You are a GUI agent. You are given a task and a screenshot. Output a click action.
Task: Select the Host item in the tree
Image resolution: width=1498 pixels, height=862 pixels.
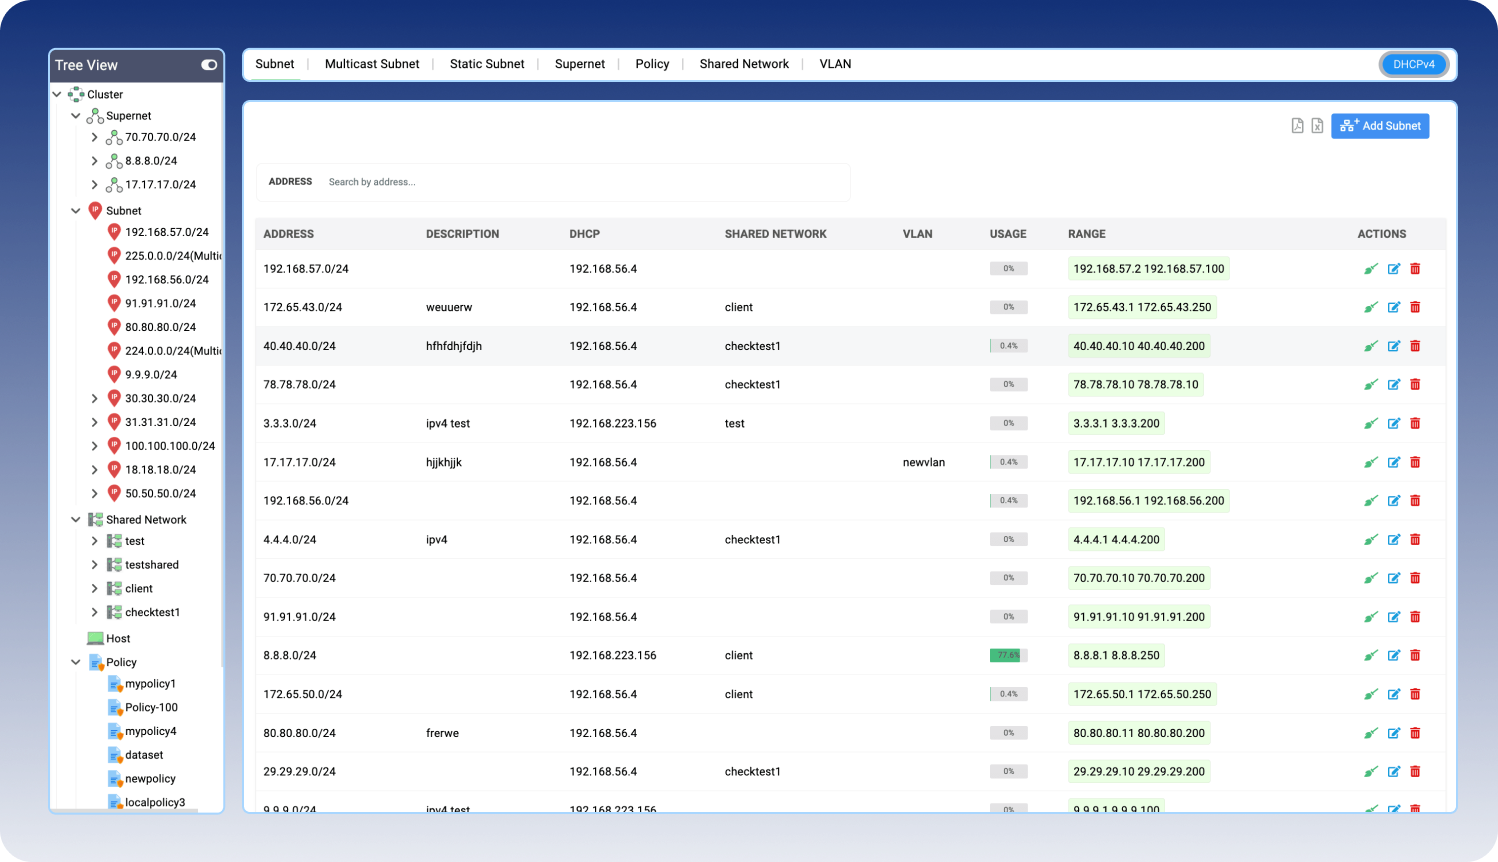(118, 638)
